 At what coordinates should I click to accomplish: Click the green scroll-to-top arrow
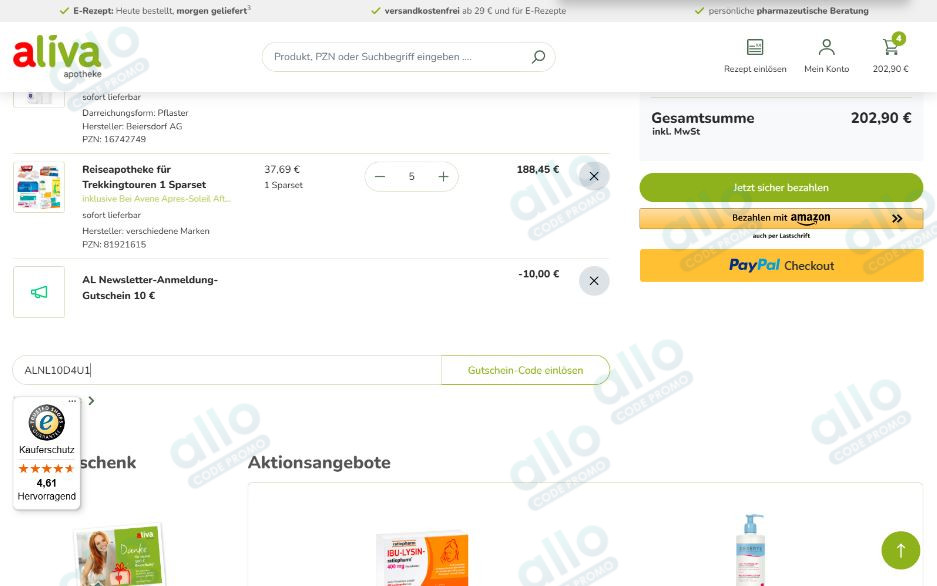[x=900, y=550]
